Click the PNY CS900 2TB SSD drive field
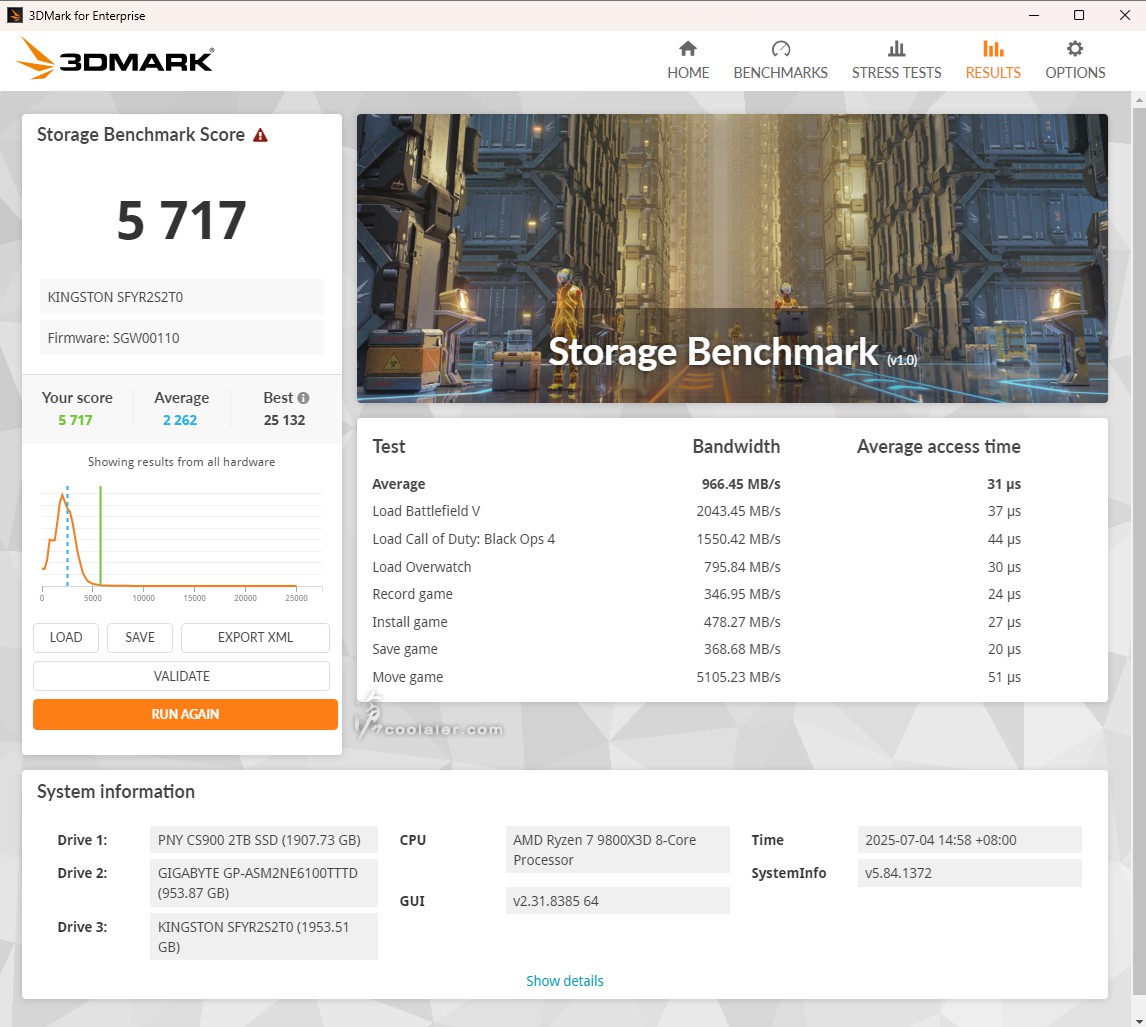 click(x=264, y=840)
